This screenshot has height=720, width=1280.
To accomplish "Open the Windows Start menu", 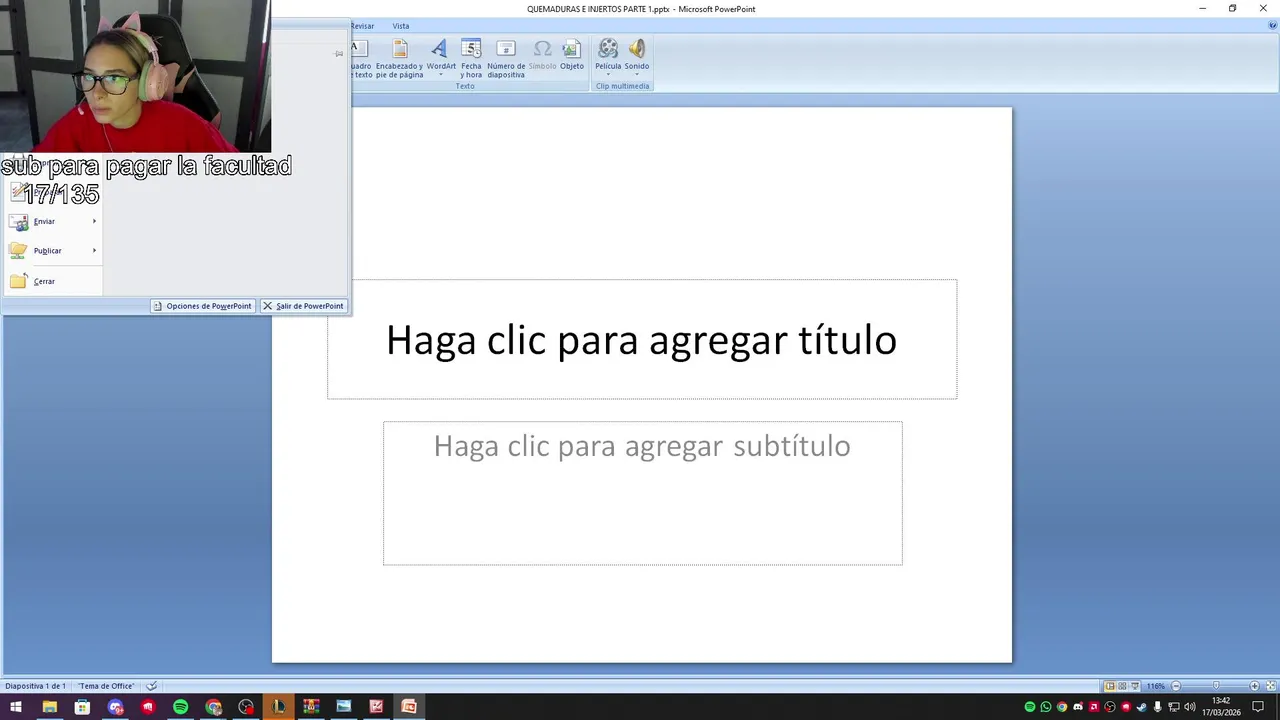I will coord(16,707).
